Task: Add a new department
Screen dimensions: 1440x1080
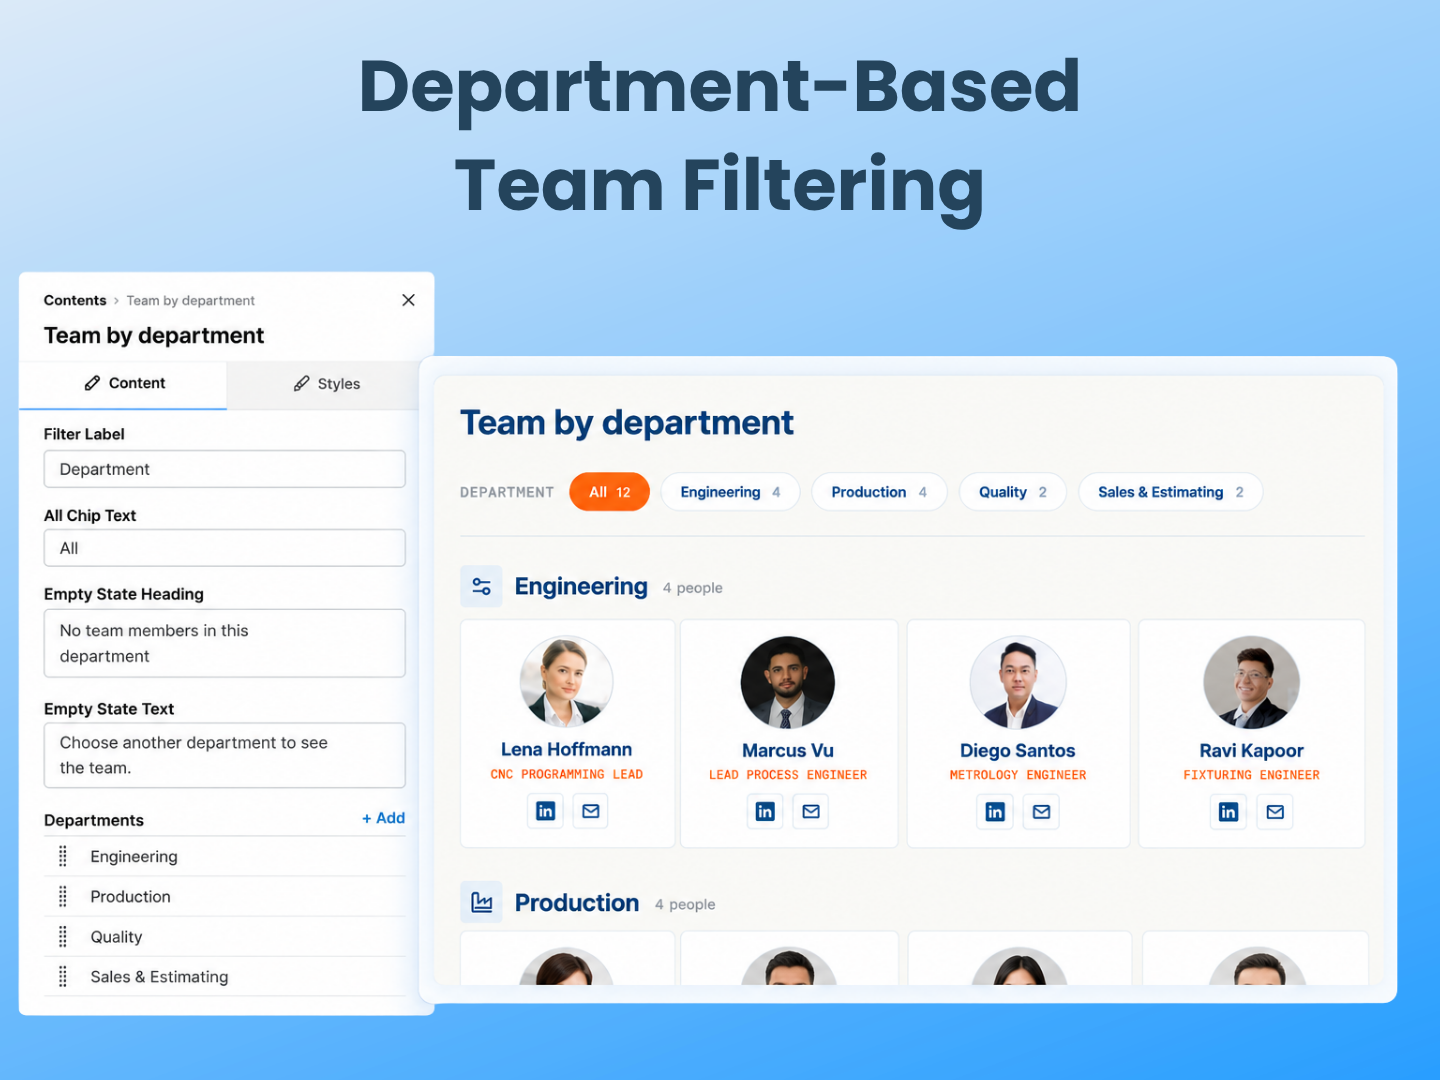Action: 384,818
